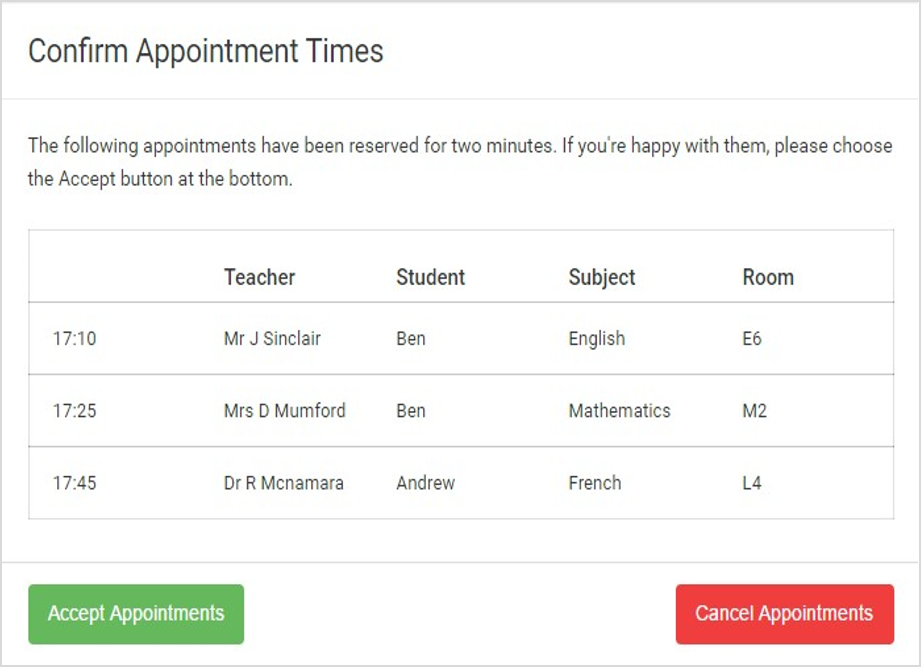Click room L4 cell

click(x=752, y=483)
